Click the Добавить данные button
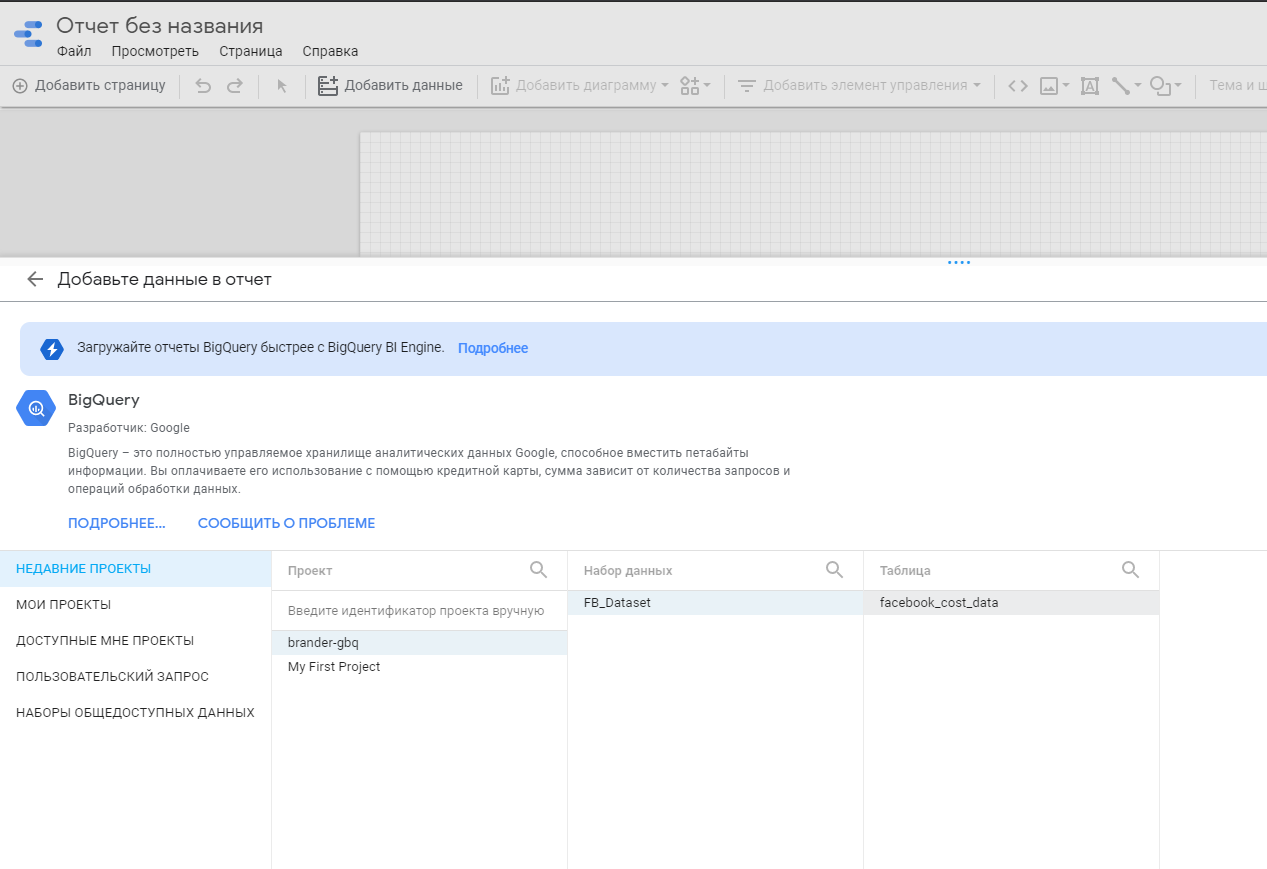The width and height of the screenshot is (1267, 869). pyautogui.click(x=390, y=86)
